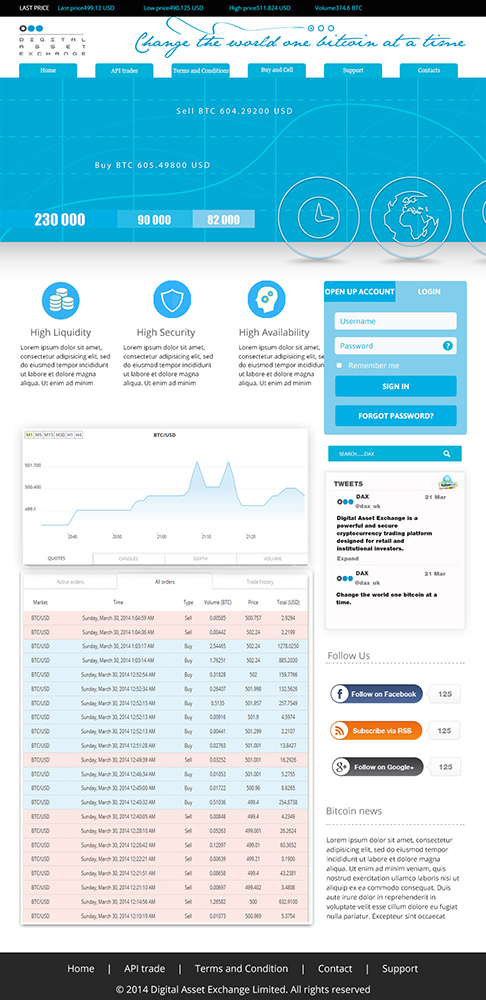Click the clock circle icon in the banner
This screenshot has width=486, height=1000.
coord(317,215)
